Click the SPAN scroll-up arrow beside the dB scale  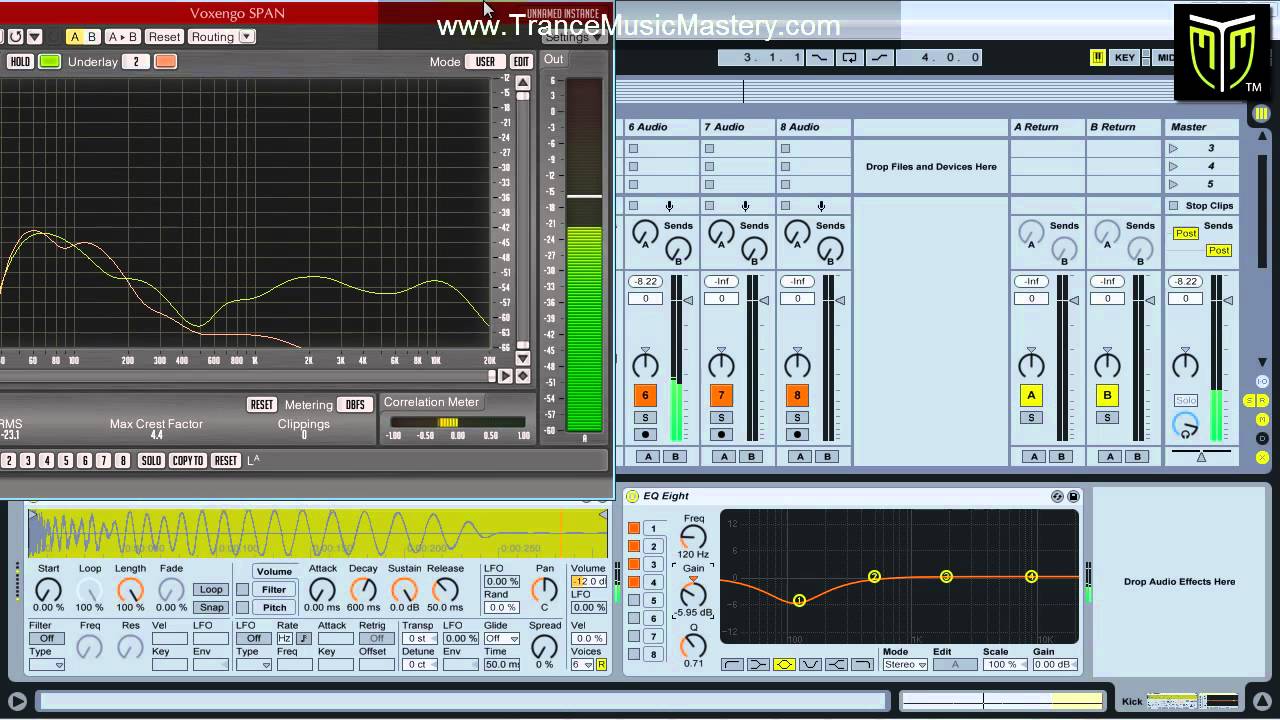coord(522,83)
